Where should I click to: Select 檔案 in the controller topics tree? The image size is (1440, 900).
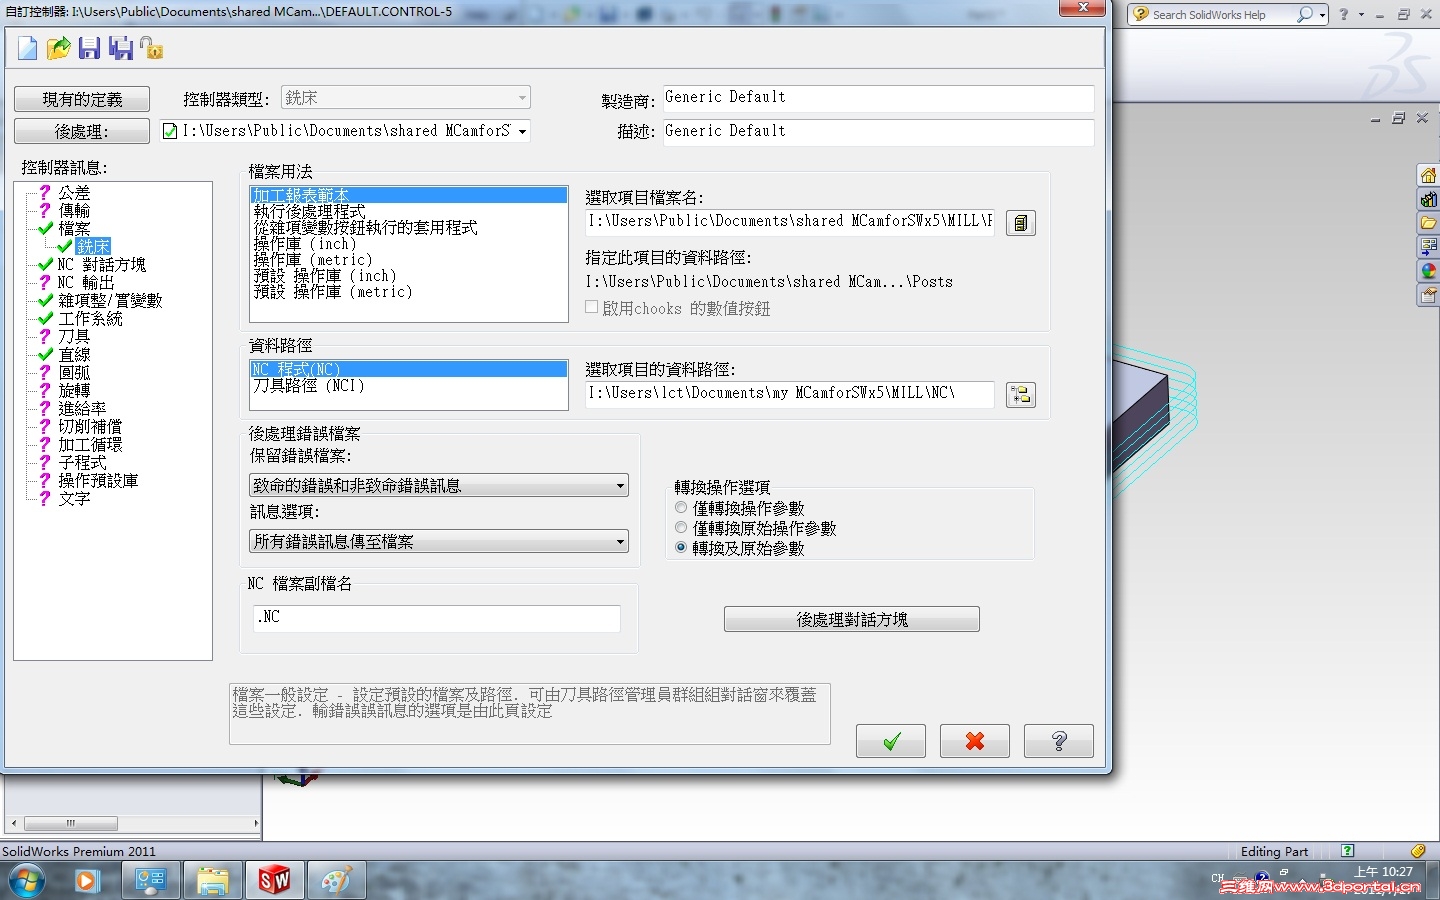click(x=74, y=228)
